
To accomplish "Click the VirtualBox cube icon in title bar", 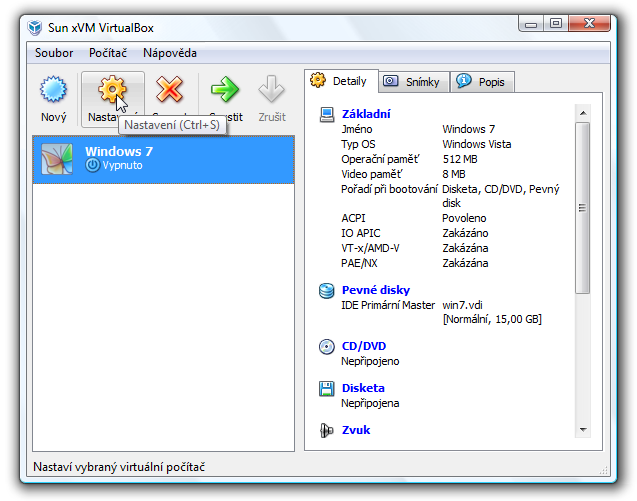I will coord(35,28).
